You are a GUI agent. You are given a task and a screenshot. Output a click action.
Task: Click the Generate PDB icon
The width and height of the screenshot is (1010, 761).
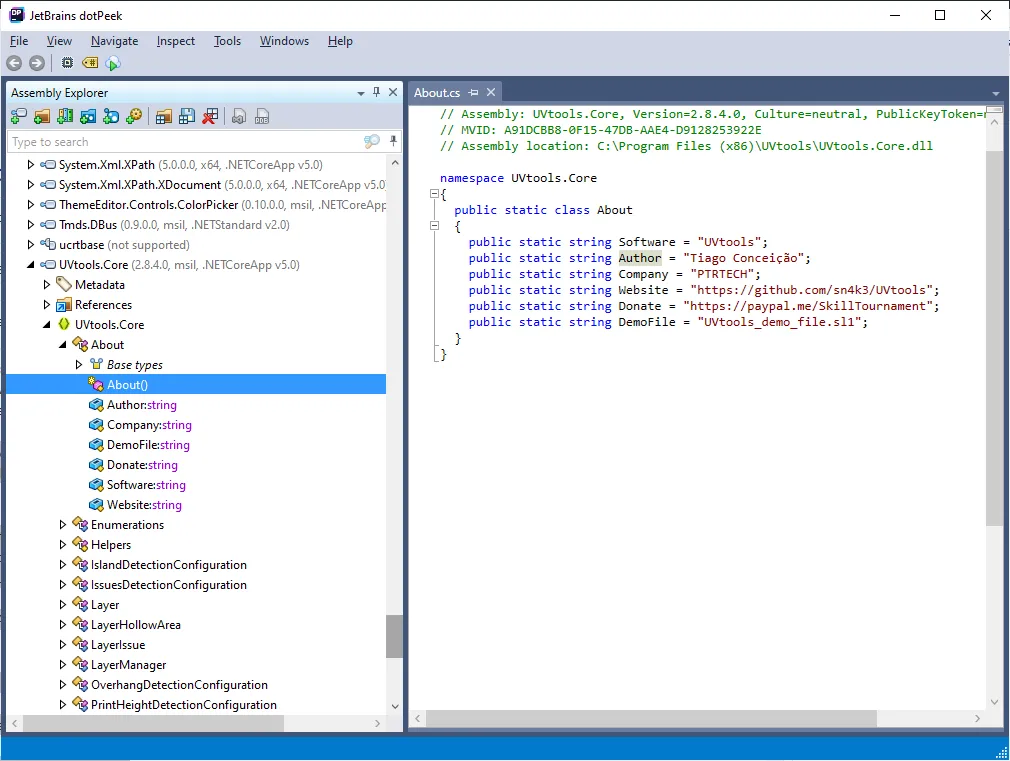261,117
